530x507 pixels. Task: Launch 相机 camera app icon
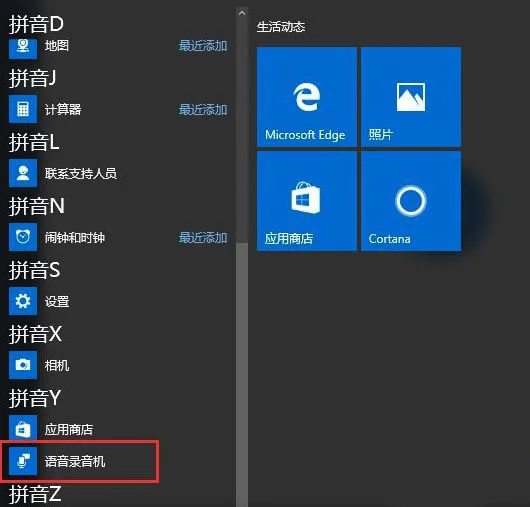pyautogui.click(x=23, y=365)
